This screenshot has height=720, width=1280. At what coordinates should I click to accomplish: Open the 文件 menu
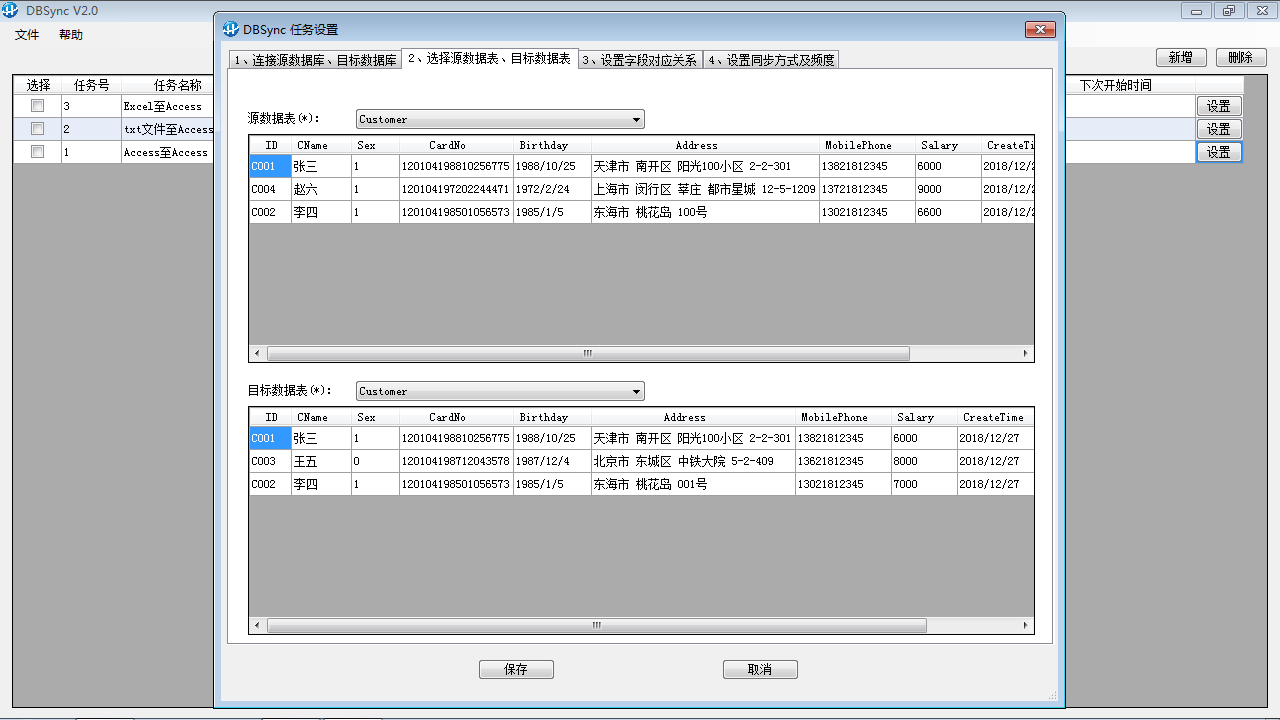coord(25,34)
